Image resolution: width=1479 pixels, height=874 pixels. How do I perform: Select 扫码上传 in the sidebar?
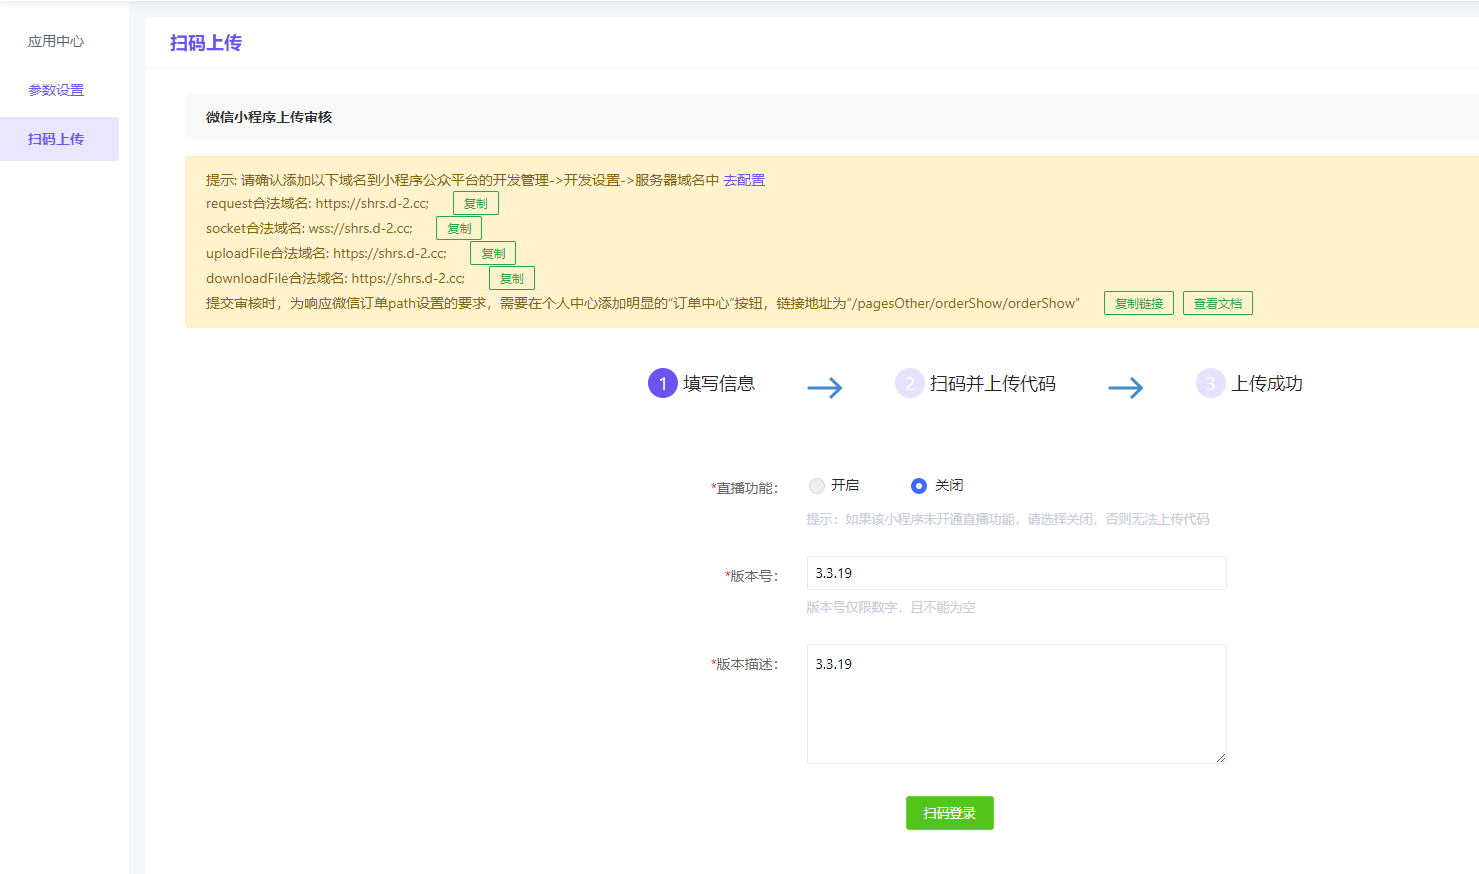tap(56, 139)
